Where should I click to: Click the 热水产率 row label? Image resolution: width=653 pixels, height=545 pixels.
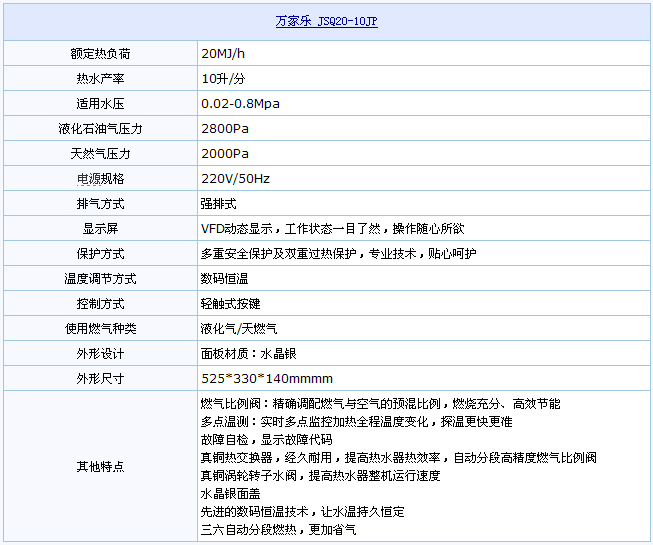[x=100, y=78]
